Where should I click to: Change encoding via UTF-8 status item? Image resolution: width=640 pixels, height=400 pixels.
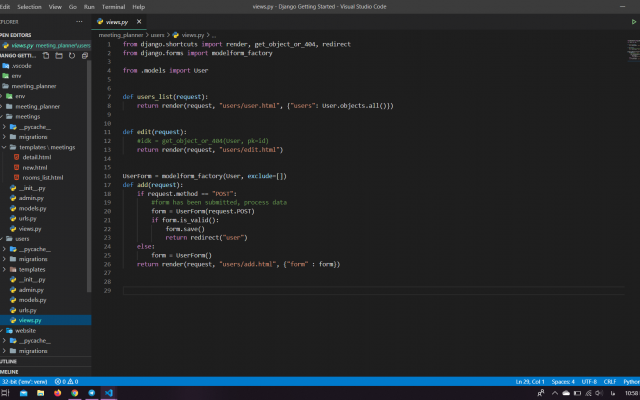tap(589, 382)
